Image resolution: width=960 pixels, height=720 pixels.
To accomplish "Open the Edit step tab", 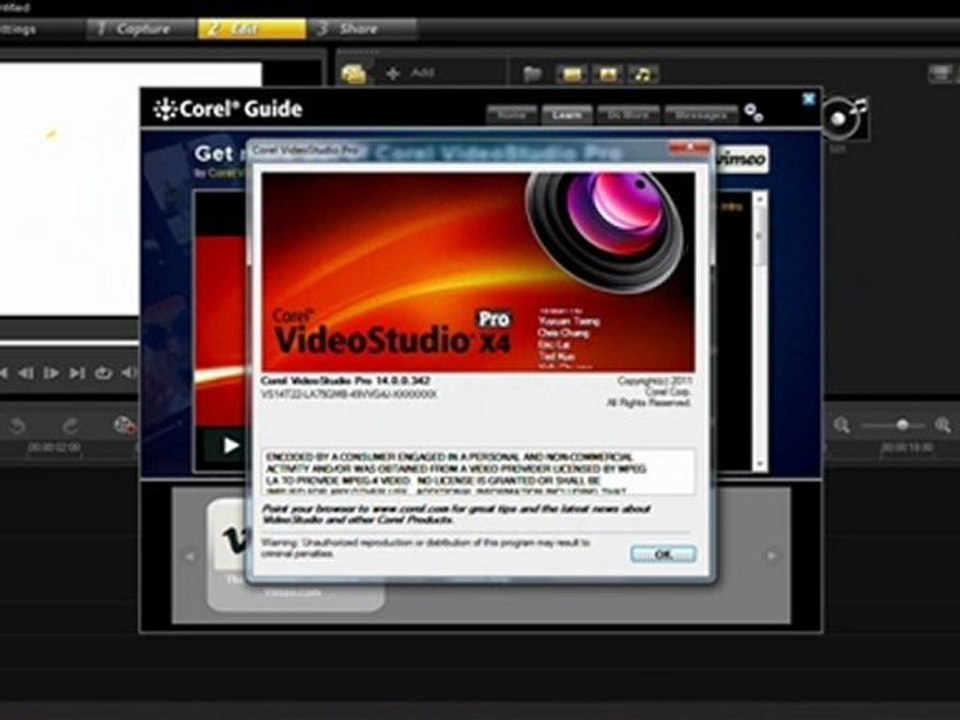I will pos(251,29).
